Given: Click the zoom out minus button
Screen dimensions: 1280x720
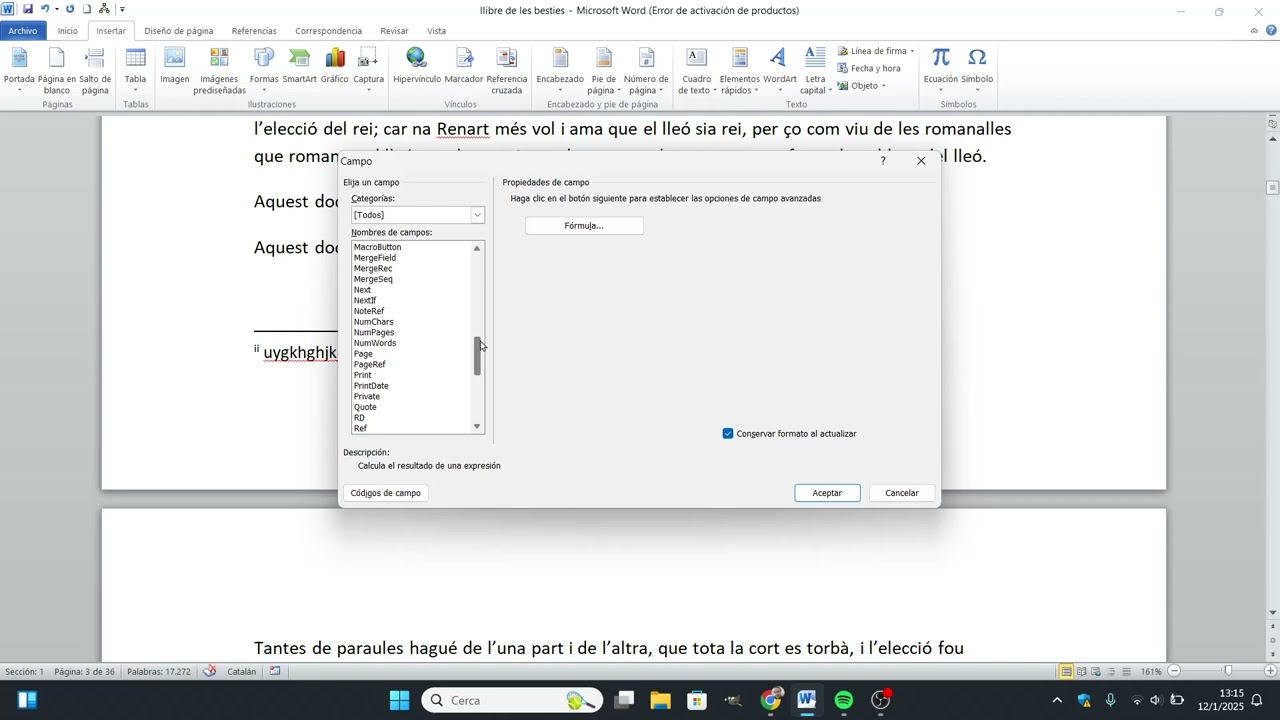Looking at the screenshot, I should coord(1175,671).
